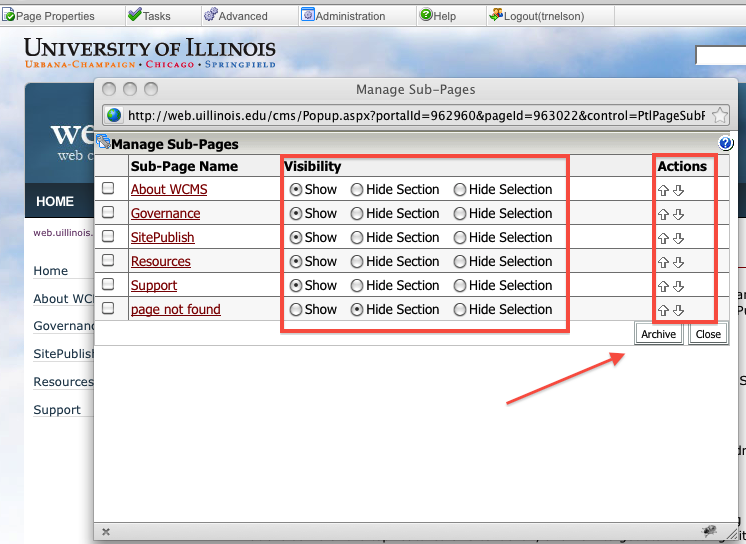Open the Tasks menu
746x544 pixels.
pos(157,16)
